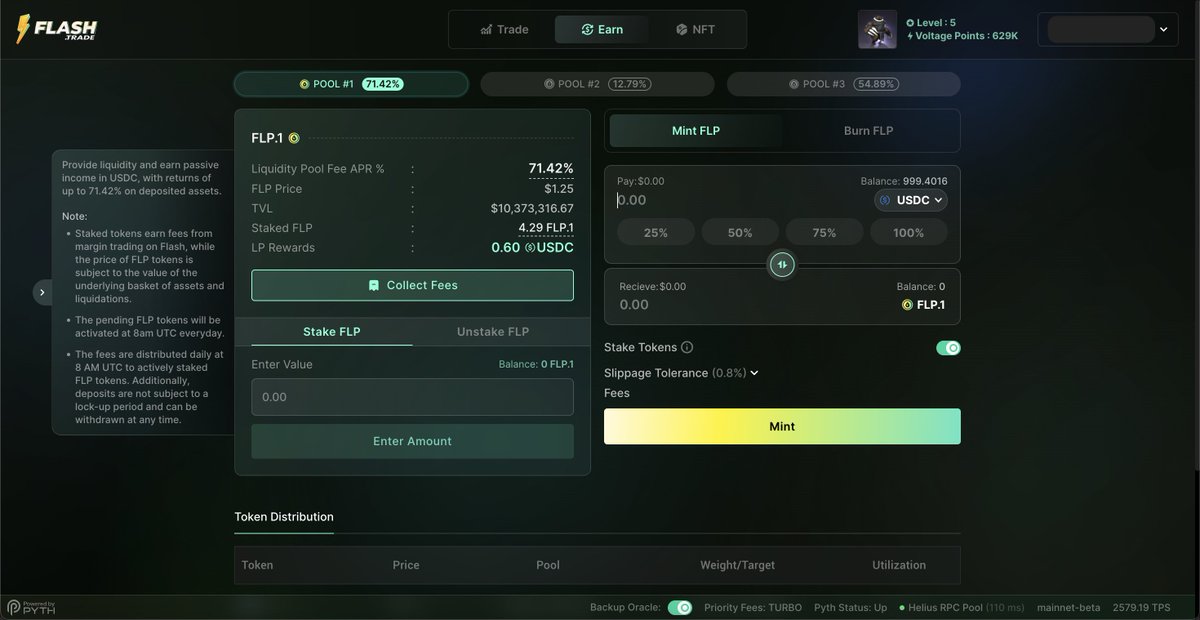Click the Priority Fees: TURBO setting

753,607
